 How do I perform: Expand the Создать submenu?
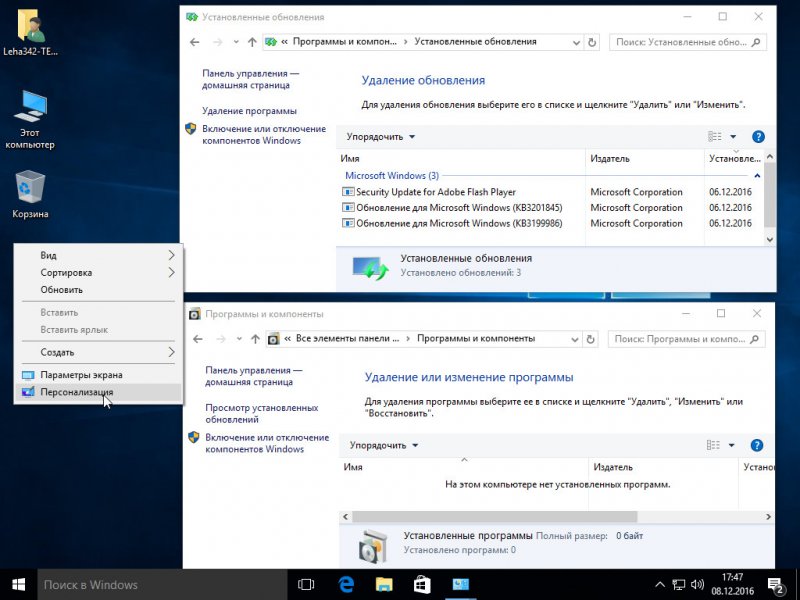(x=98, y=352)
